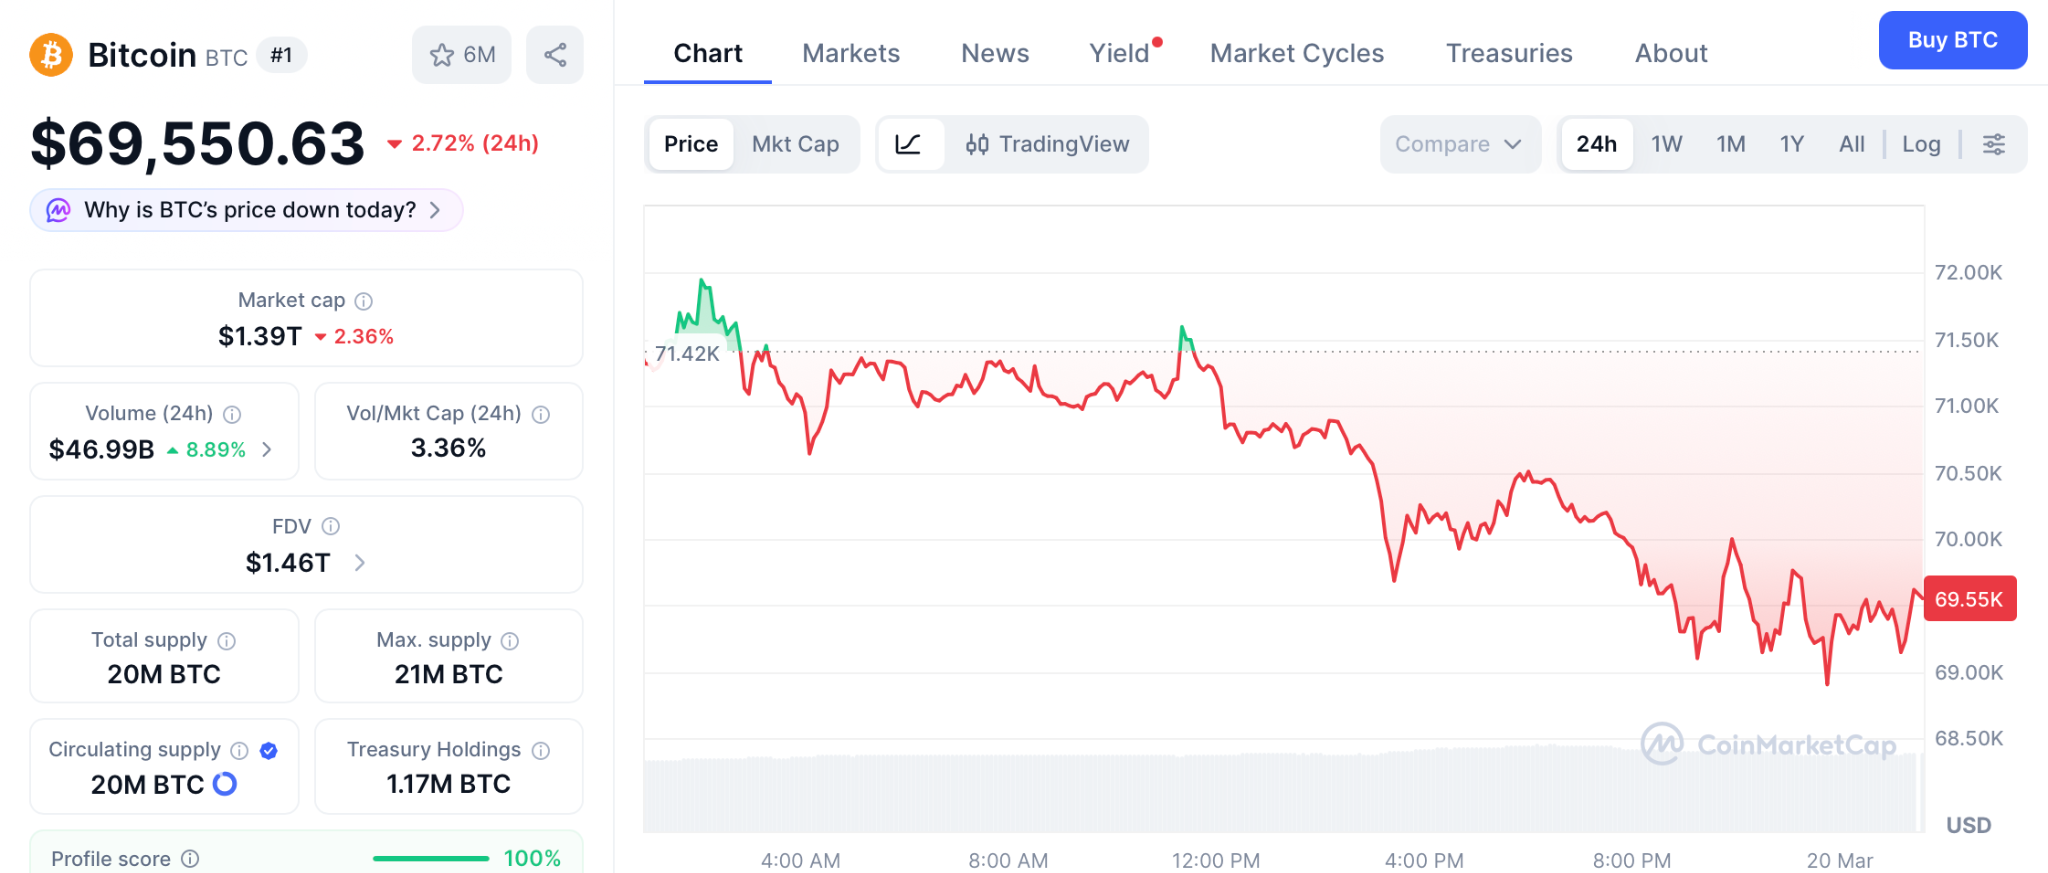Image resolution: width=2048 pixels, height=873 pixels.
Task: Open 'Why is BTC's price down today?'
Action: pyautogui.click(x=246, y=210)
